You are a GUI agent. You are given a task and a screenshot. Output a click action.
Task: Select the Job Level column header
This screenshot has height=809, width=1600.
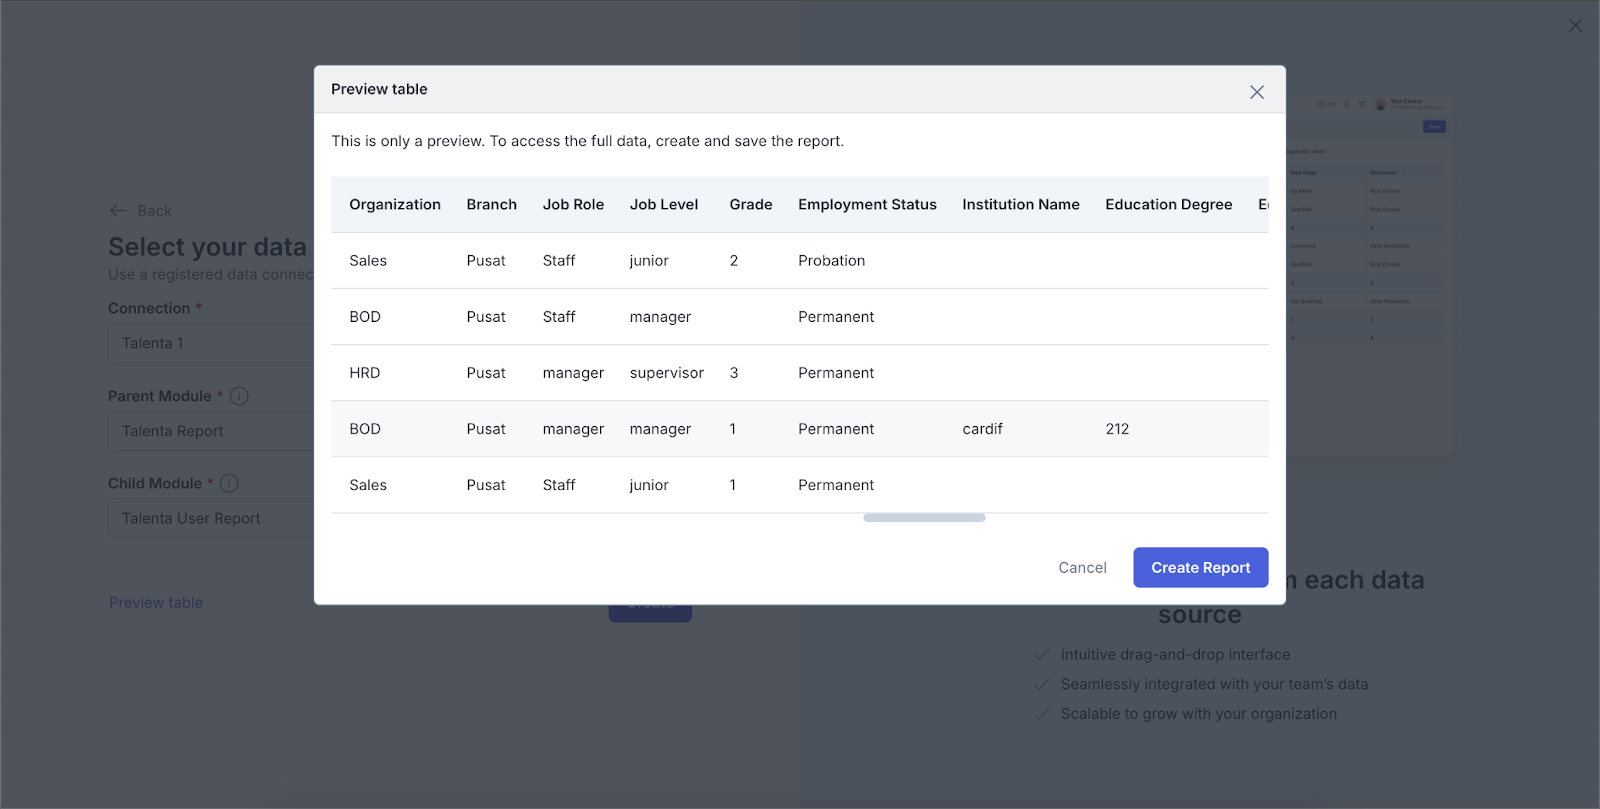pyautogui.click(x=664, y=204)
